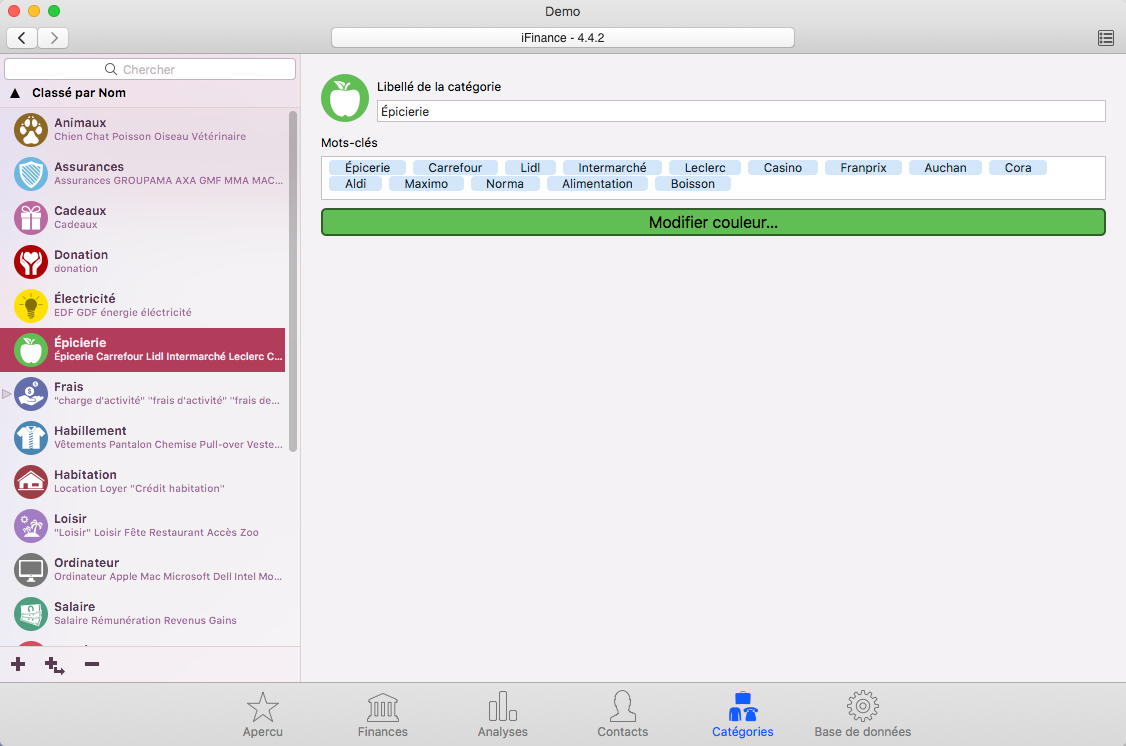This screenshot has height=746, width=1126.
Task: Switch to the Analyses tab
Action: click(503, 715)
